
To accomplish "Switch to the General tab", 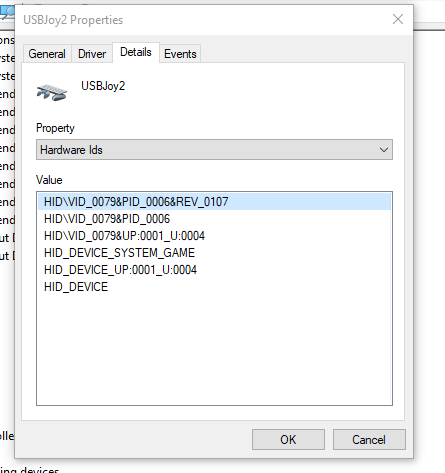I will coord(47,54).
